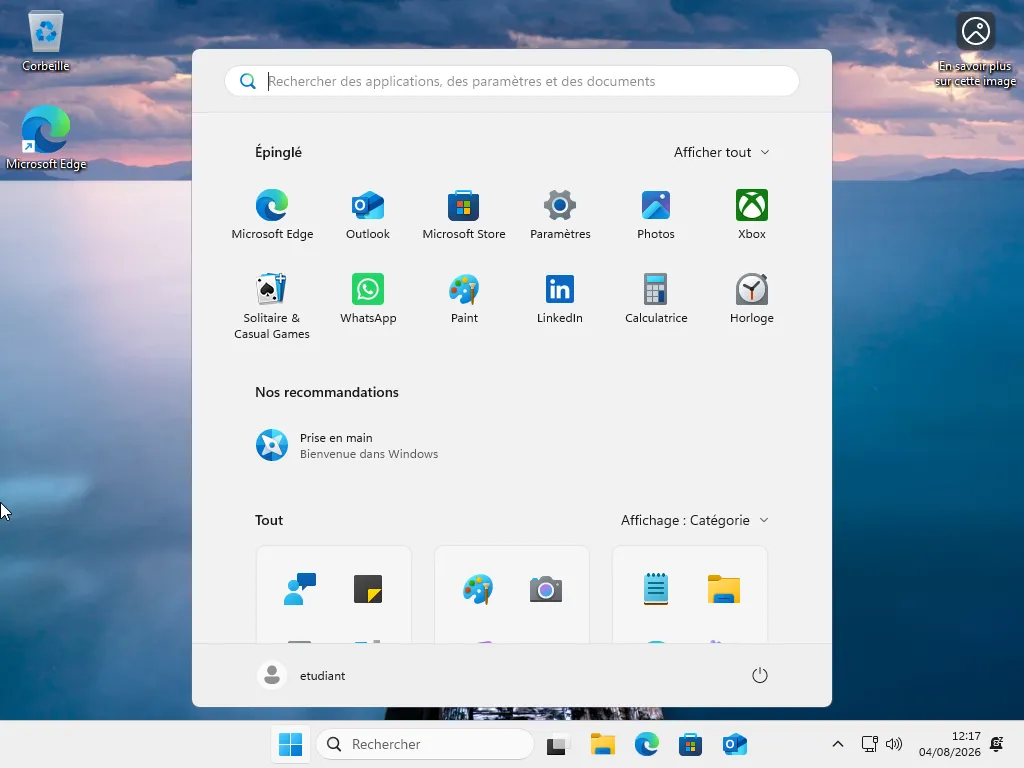Open the Horloge clock app
Viewport: 1024px width, 768px height.
(x=752, y=299)
